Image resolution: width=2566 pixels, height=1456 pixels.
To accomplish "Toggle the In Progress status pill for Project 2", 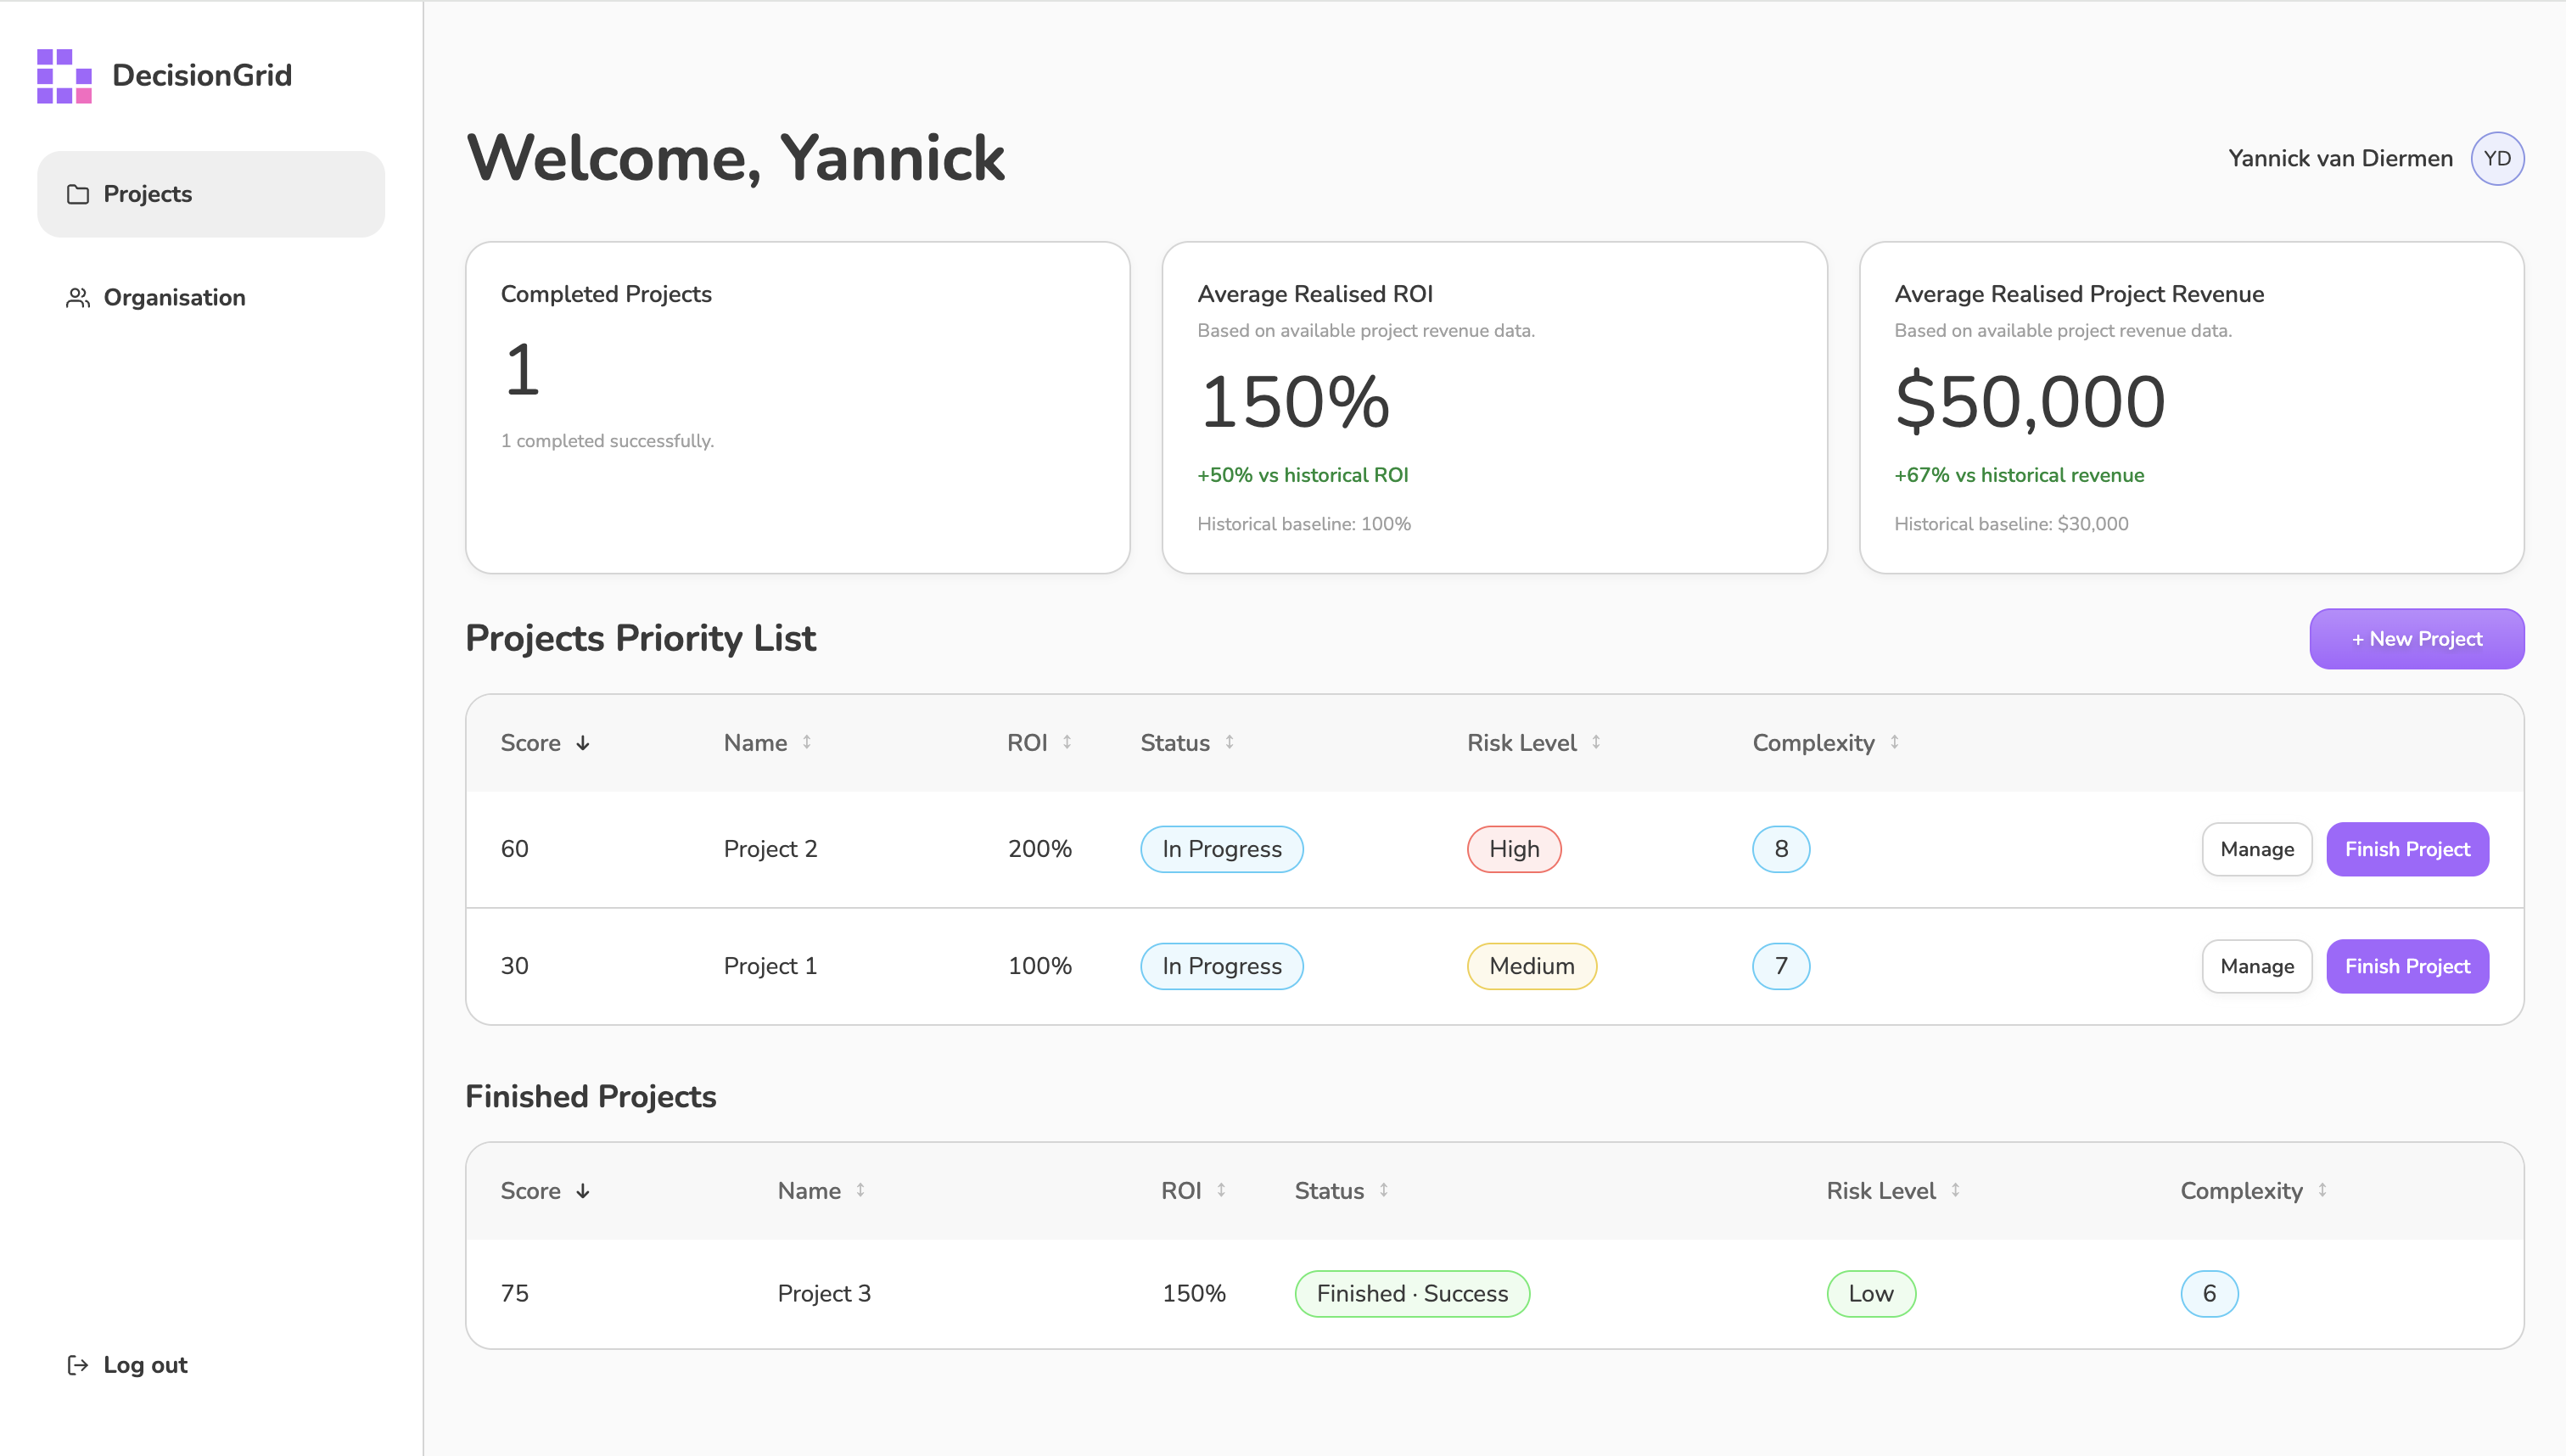I will tap(1221, 848).
